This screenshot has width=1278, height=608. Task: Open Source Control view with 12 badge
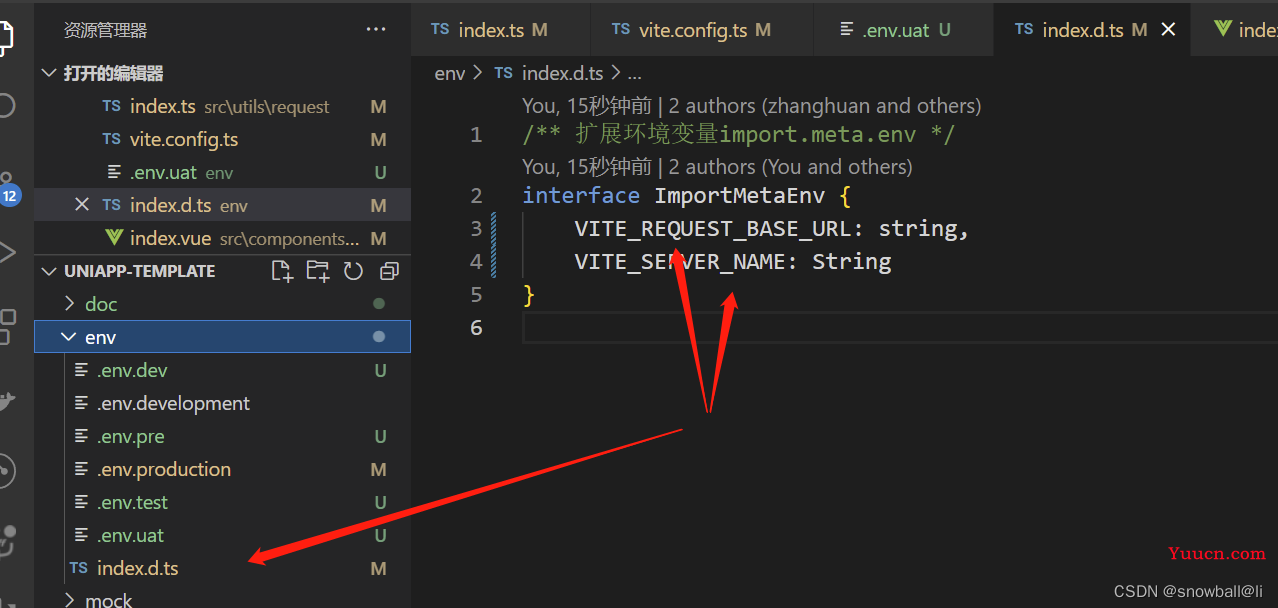(x=9, y=189)
